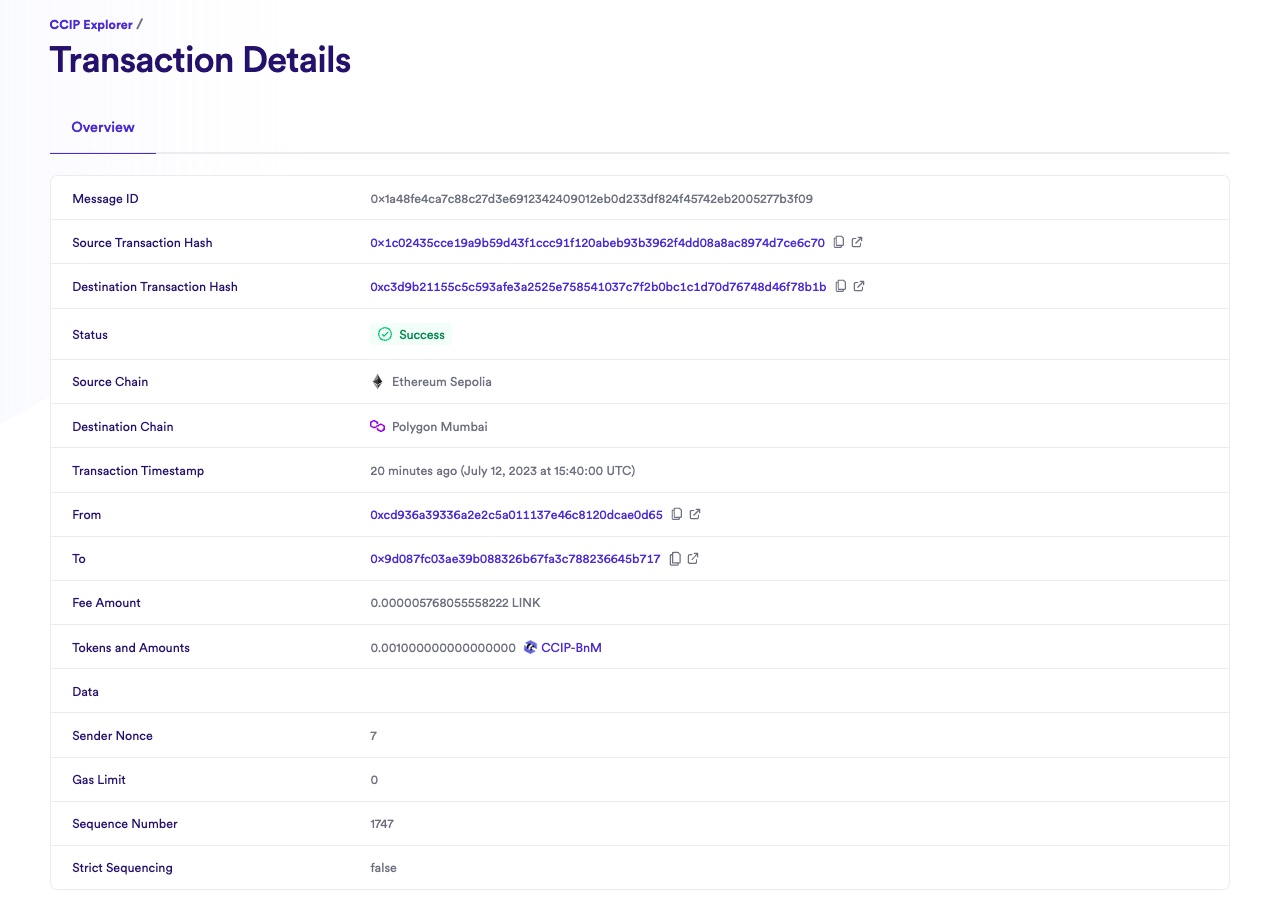Open To address 0x9d087fc0... link

point(516,559)
